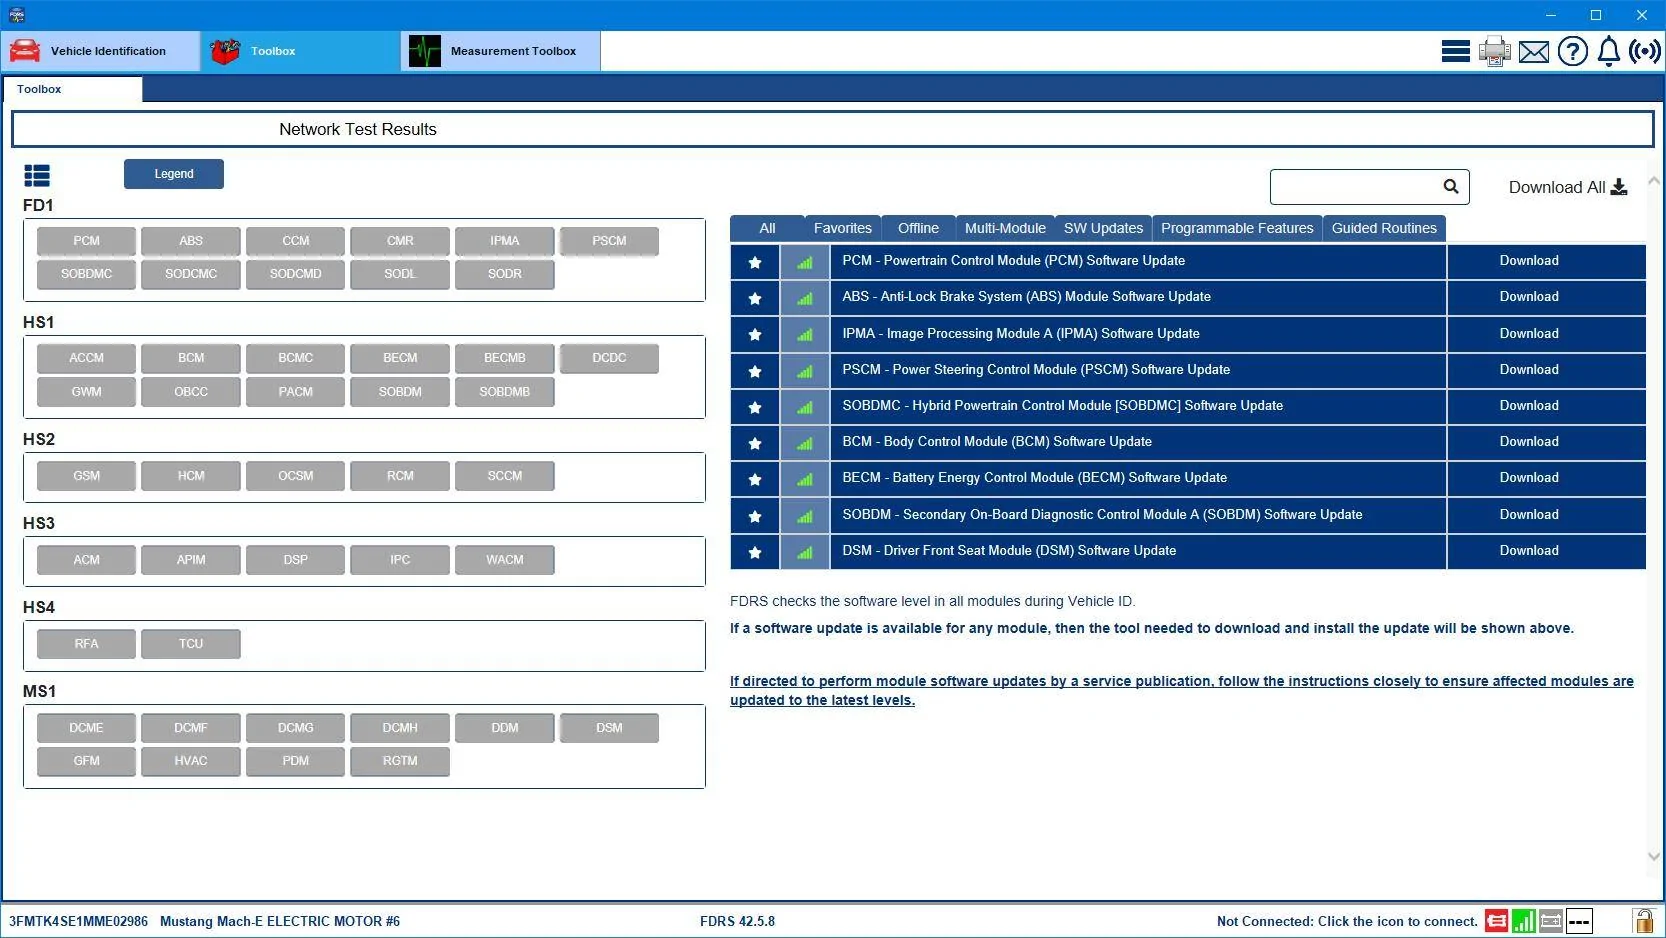Select the SW Updates filter tab
This screenshot has width=1666, height=938.
coord(1103,228)
